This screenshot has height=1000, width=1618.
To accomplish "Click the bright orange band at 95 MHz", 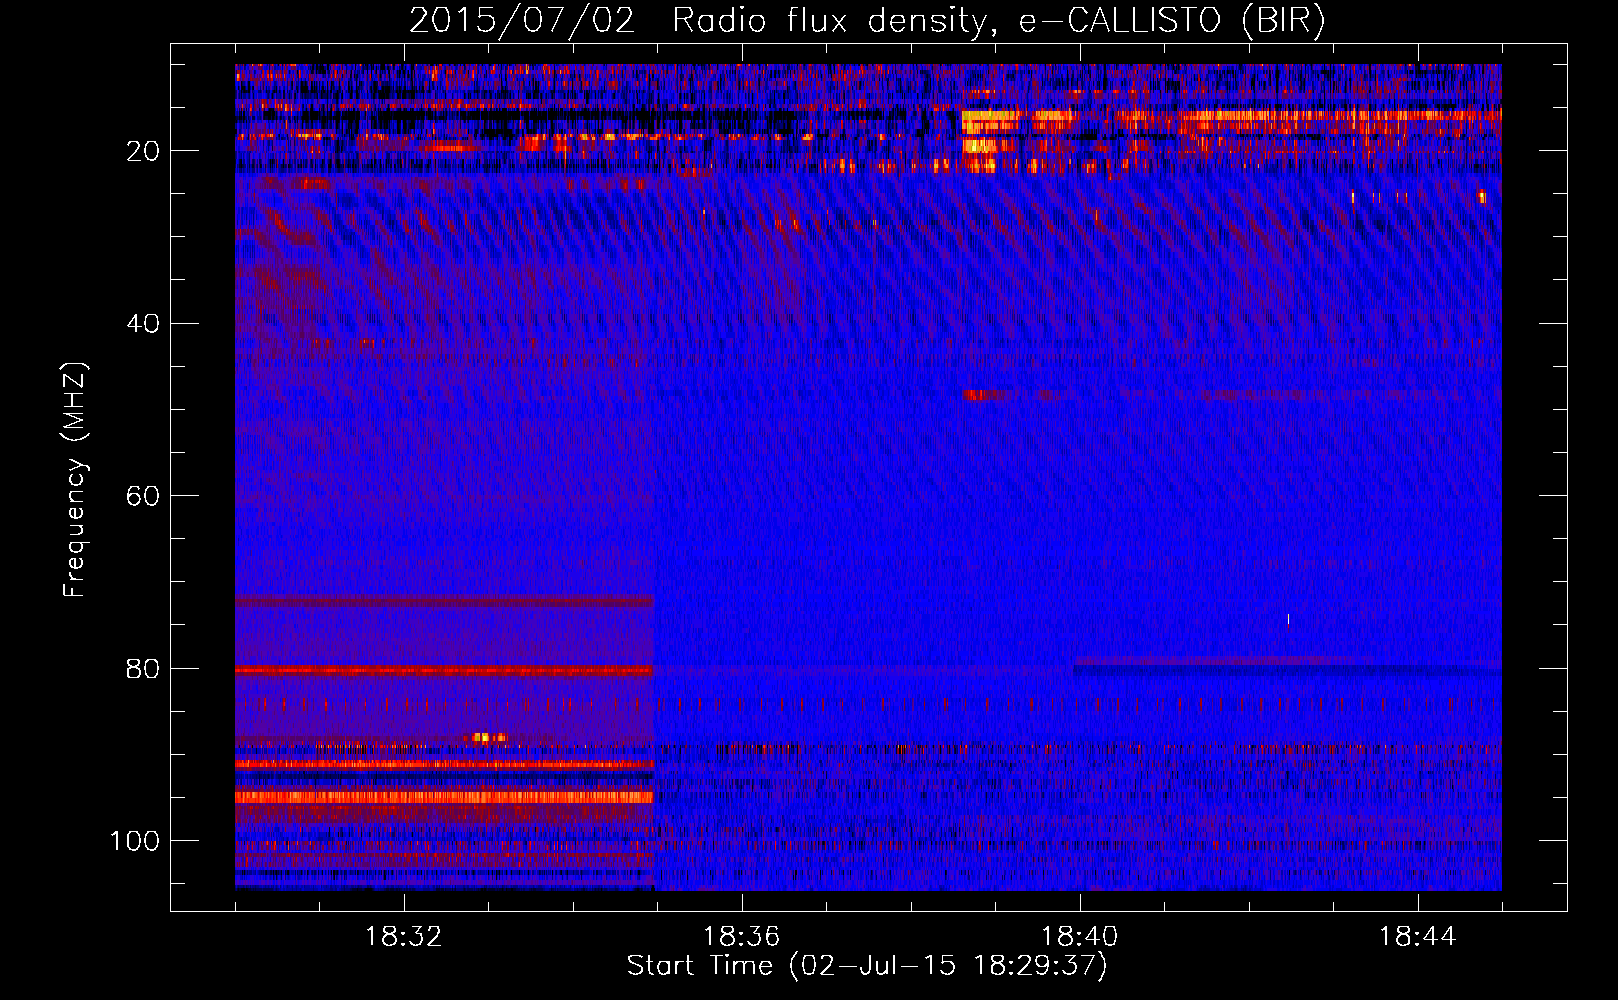I will pyautogui.click(x=444, y=797).
